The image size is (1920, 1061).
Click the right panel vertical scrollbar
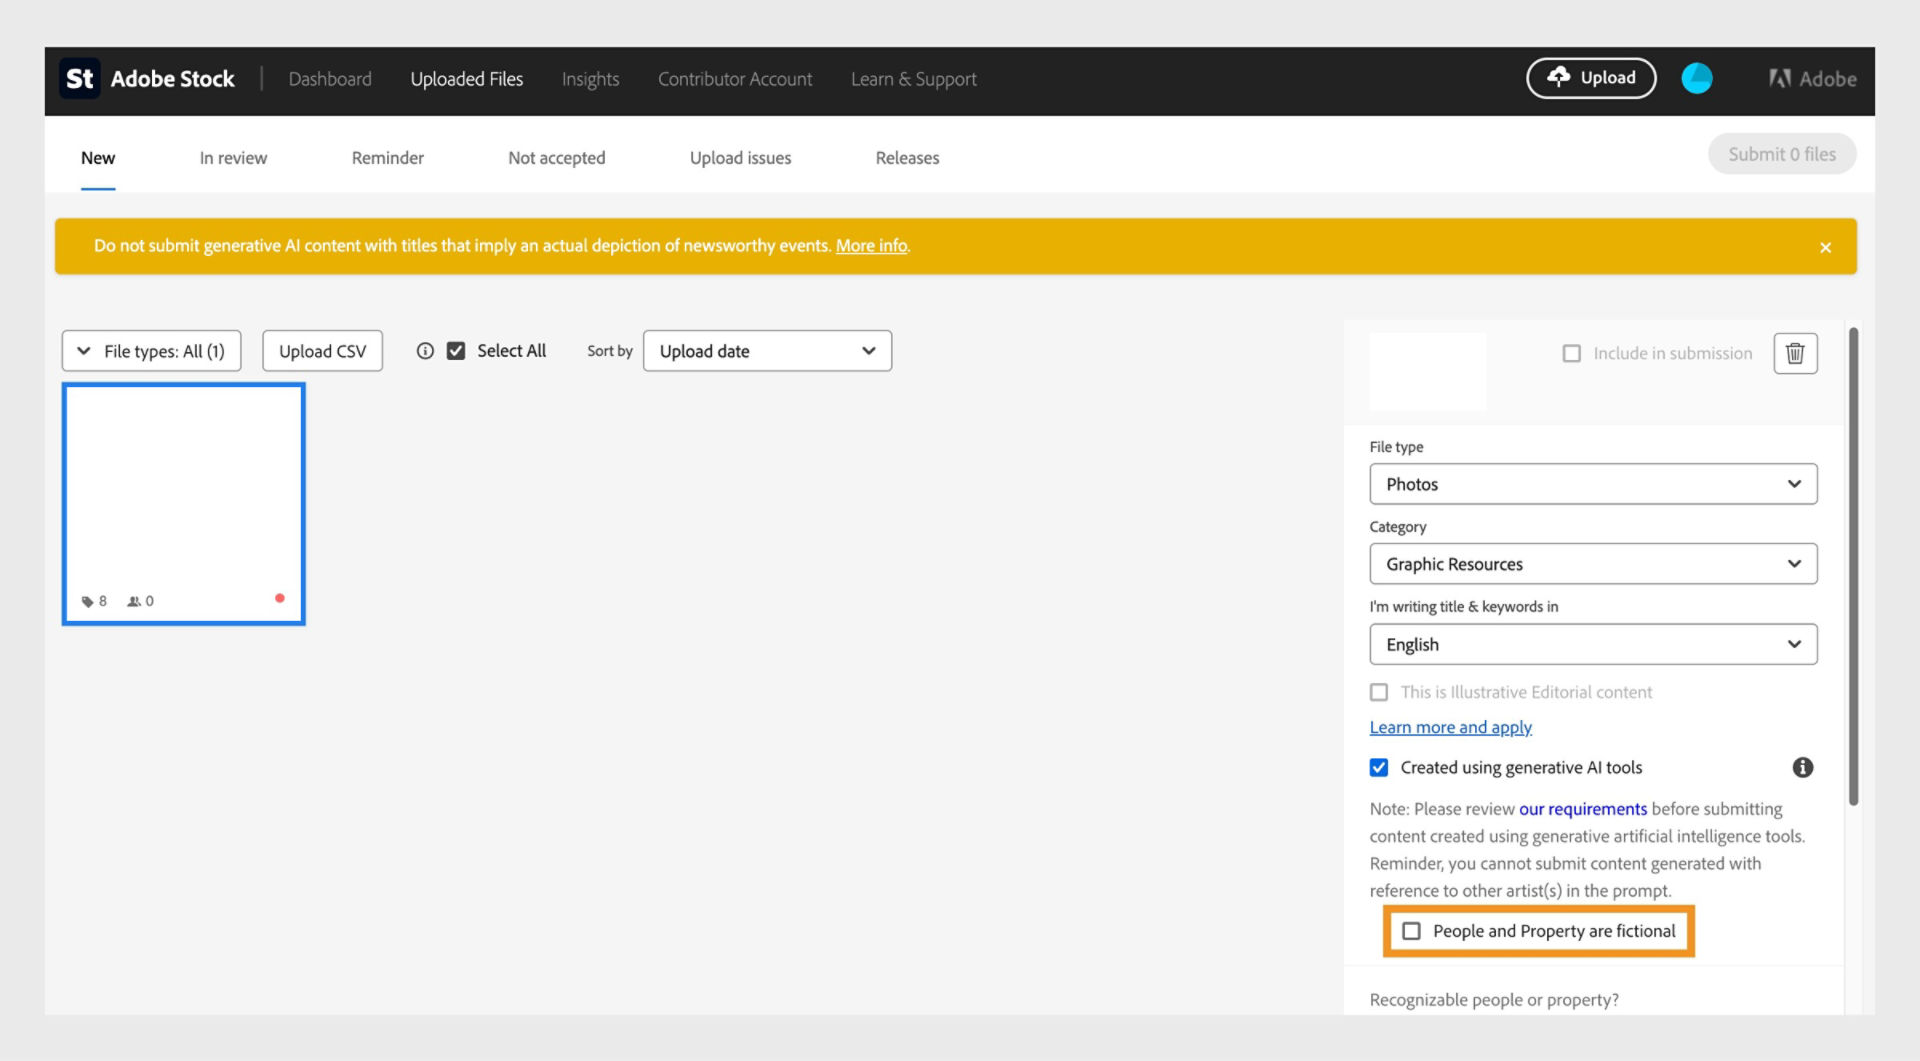click(x=1853, y=566)
